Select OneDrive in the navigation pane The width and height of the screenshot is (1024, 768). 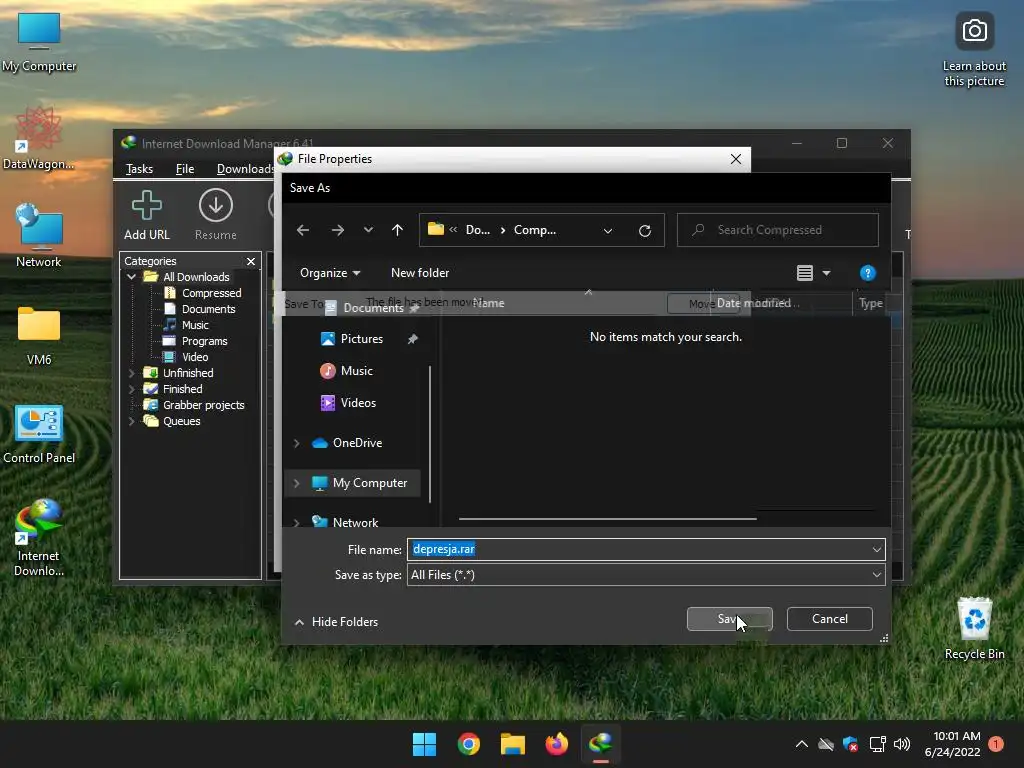(357, 443)
